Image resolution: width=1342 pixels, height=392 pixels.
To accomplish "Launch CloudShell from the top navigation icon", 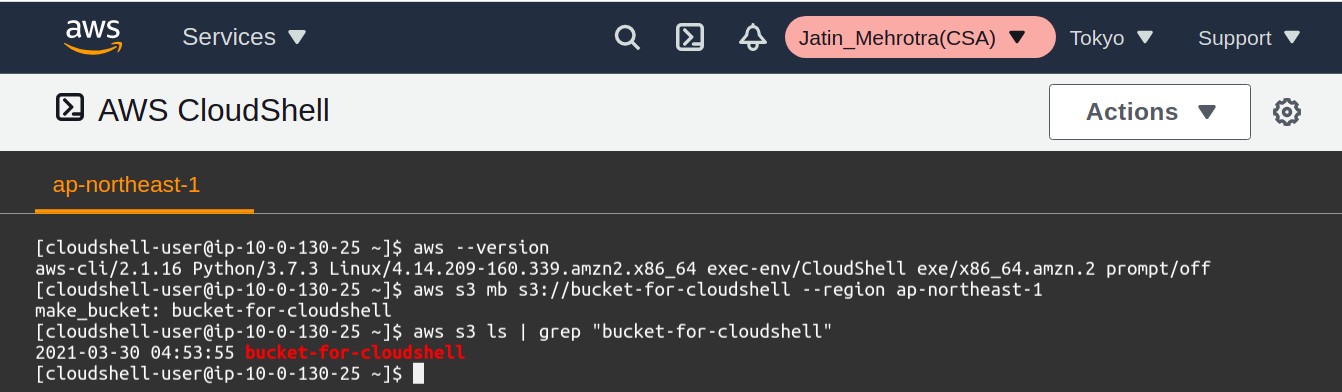I will pos(689,38).
